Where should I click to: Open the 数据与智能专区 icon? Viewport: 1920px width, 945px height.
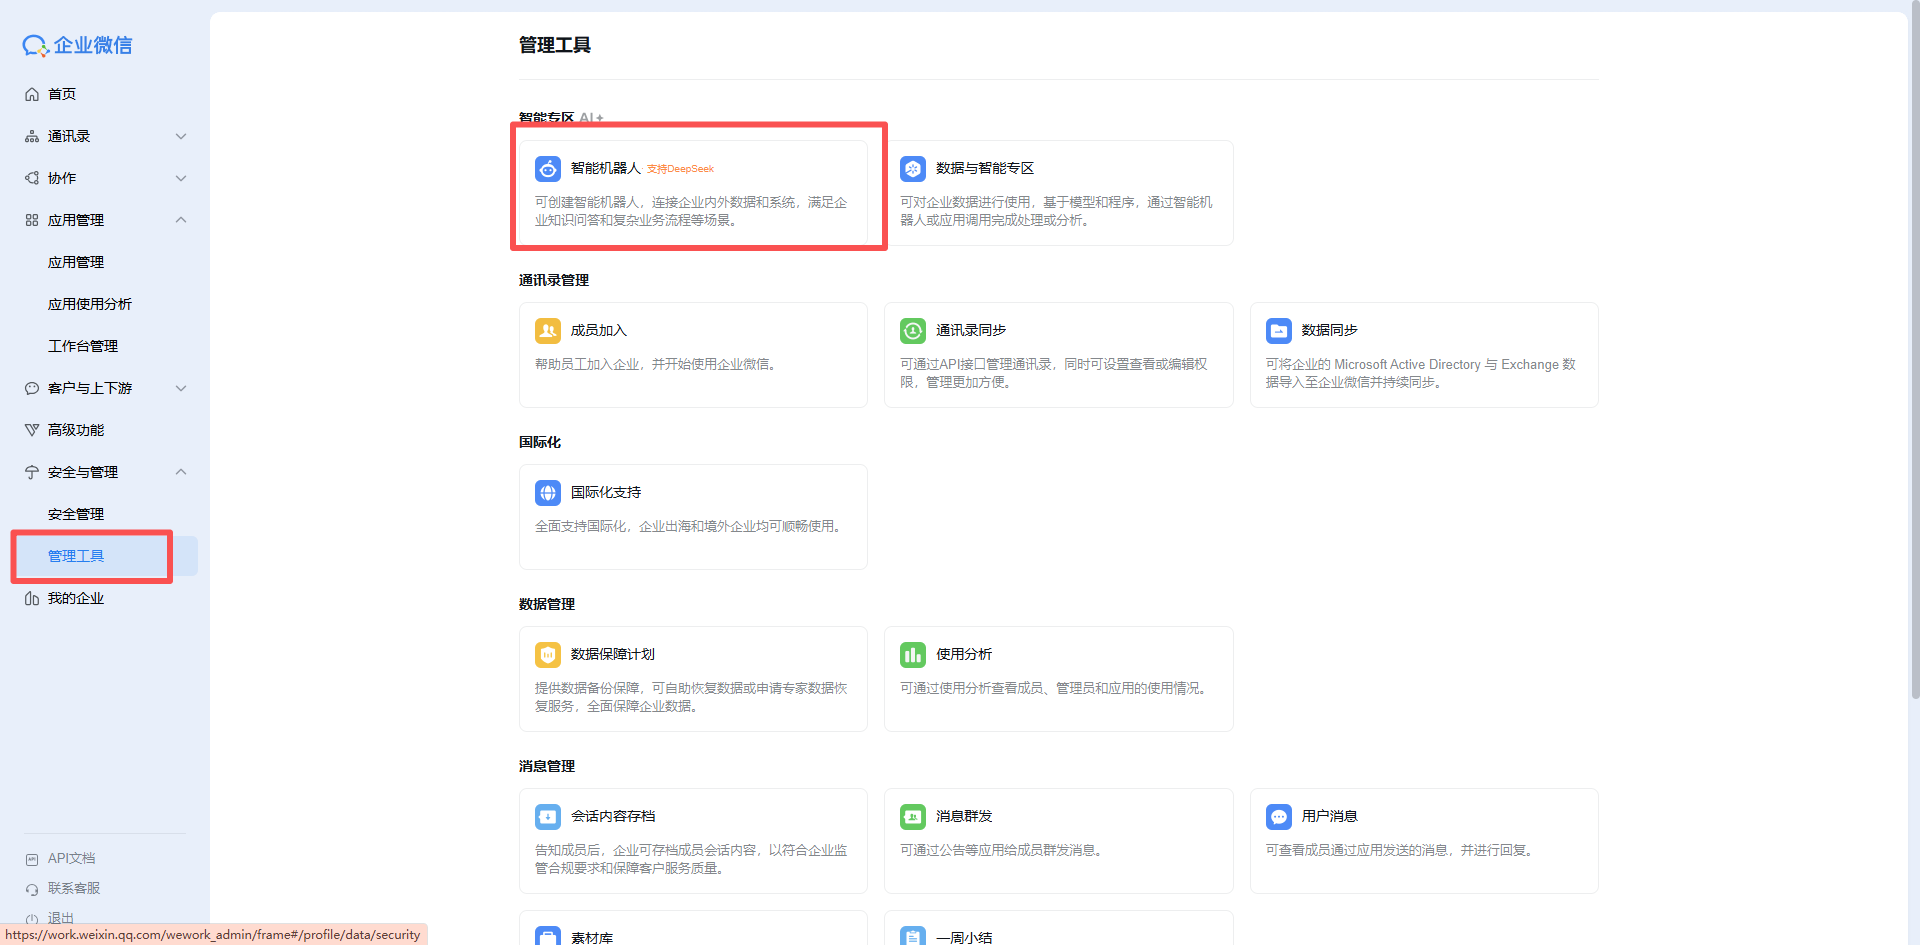coord(913,168)
